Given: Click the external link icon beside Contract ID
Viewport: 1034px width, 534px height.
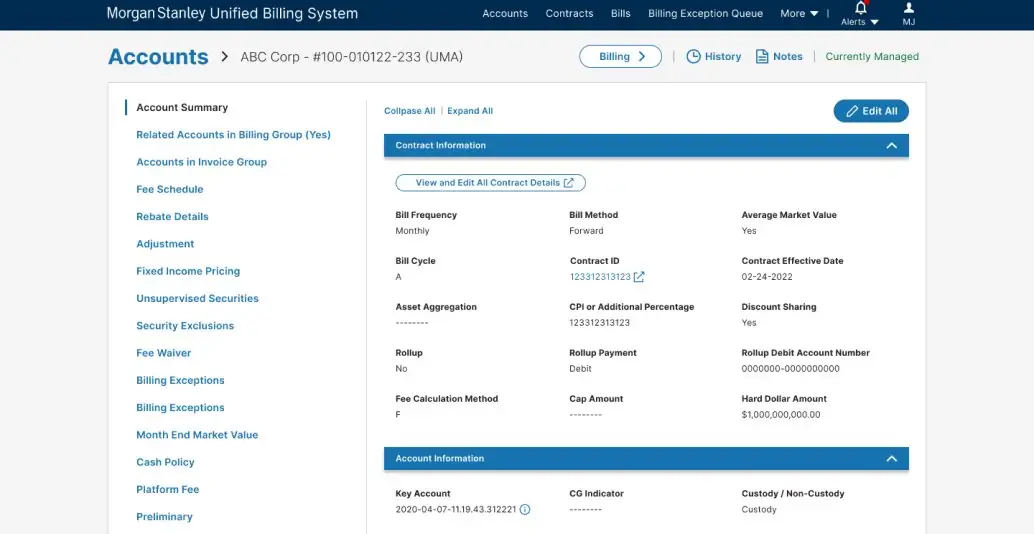Looking at the screenshot, I should tap(638, 277).
